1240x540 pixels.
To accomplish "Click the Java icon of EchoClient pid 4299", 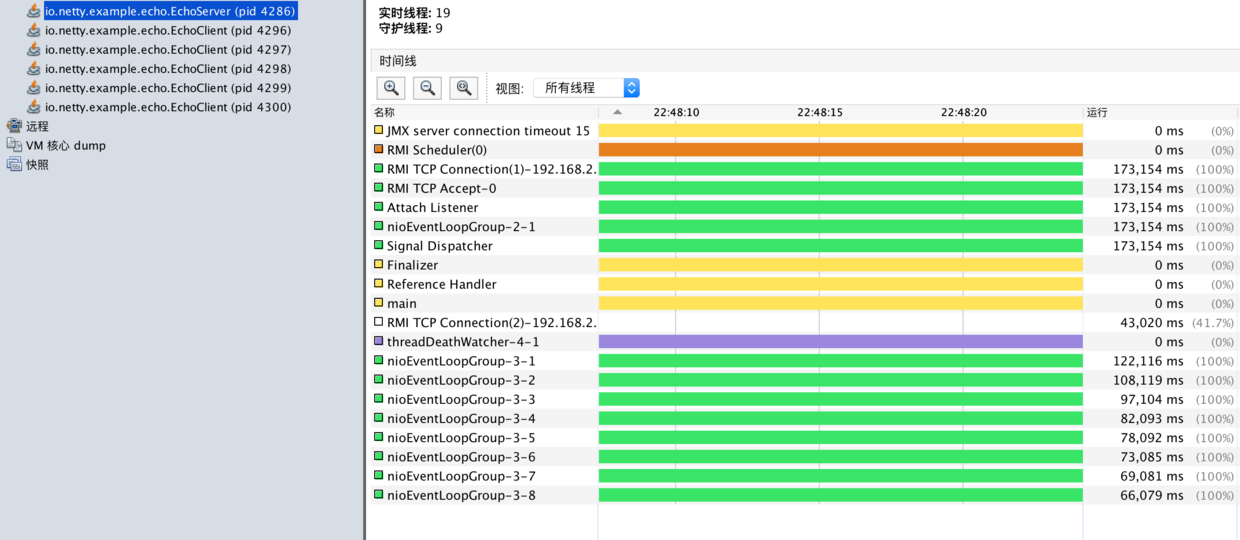I will [35, 87].
